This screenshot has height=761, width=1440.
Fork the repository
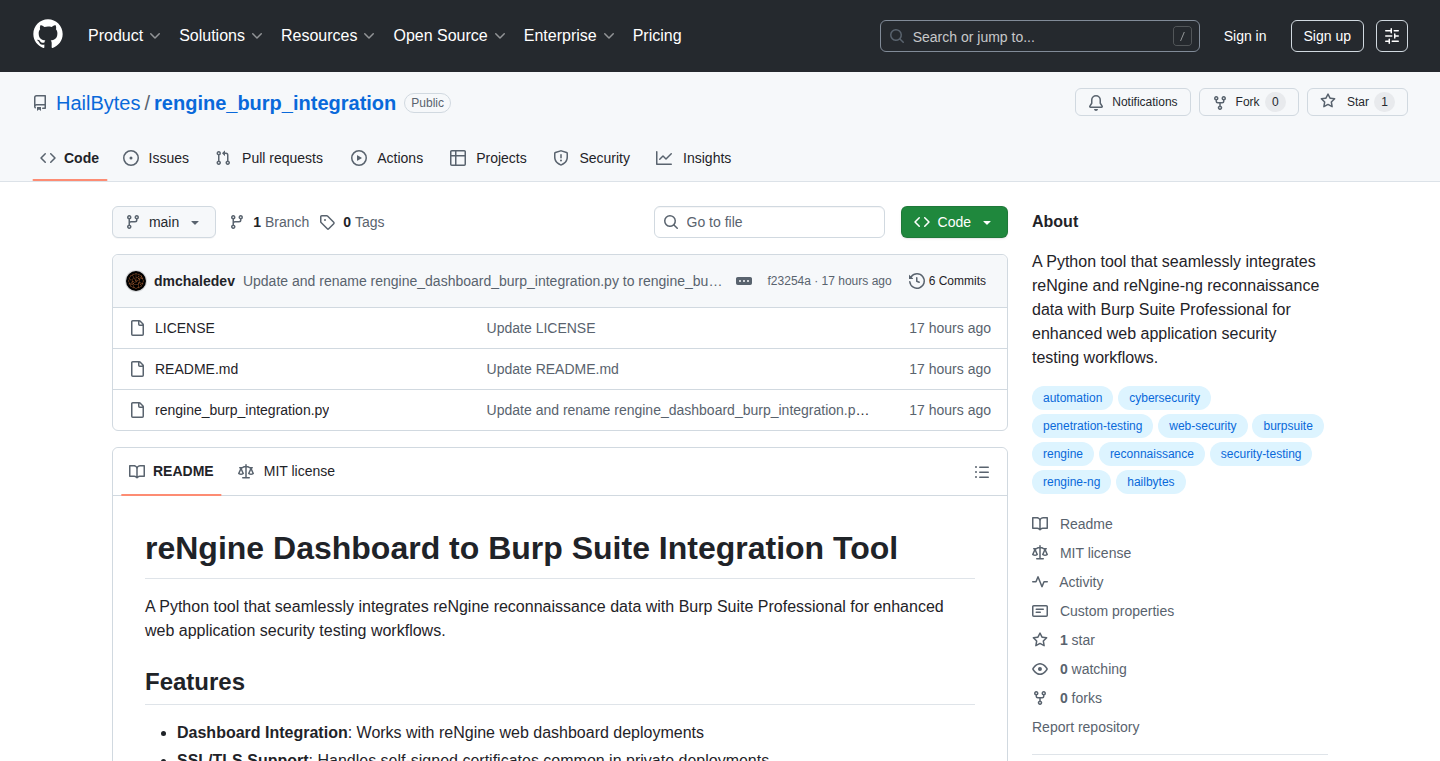pyautogui.click(x=1248, y=102)
